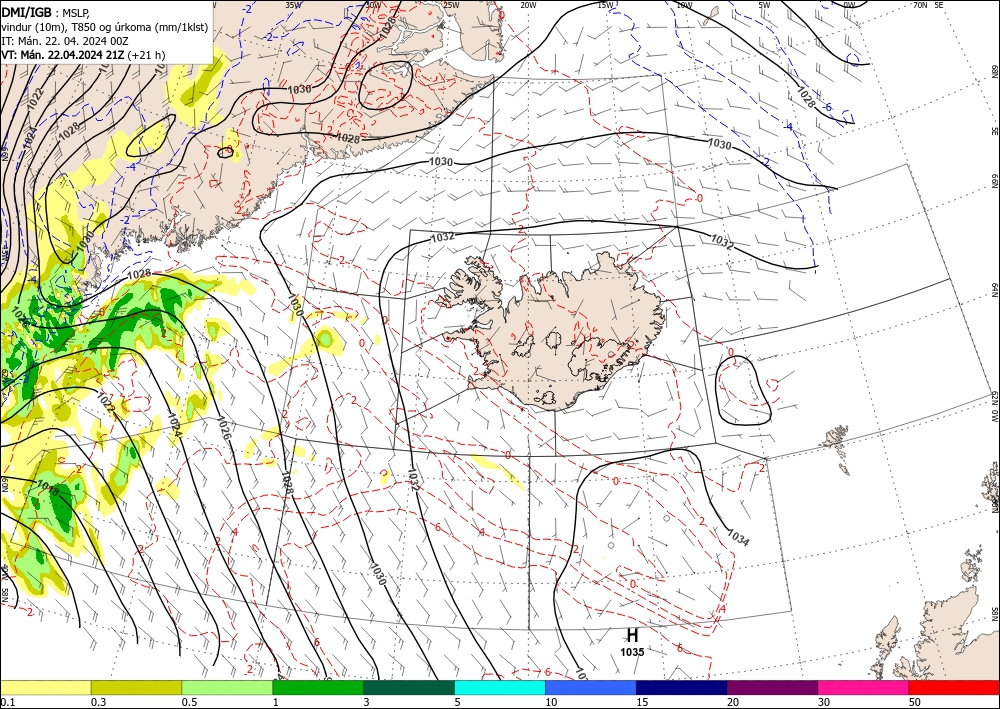Click the '(+21 h)' forecast offset text
This screenshot has height=709, width=1000.
146,55
